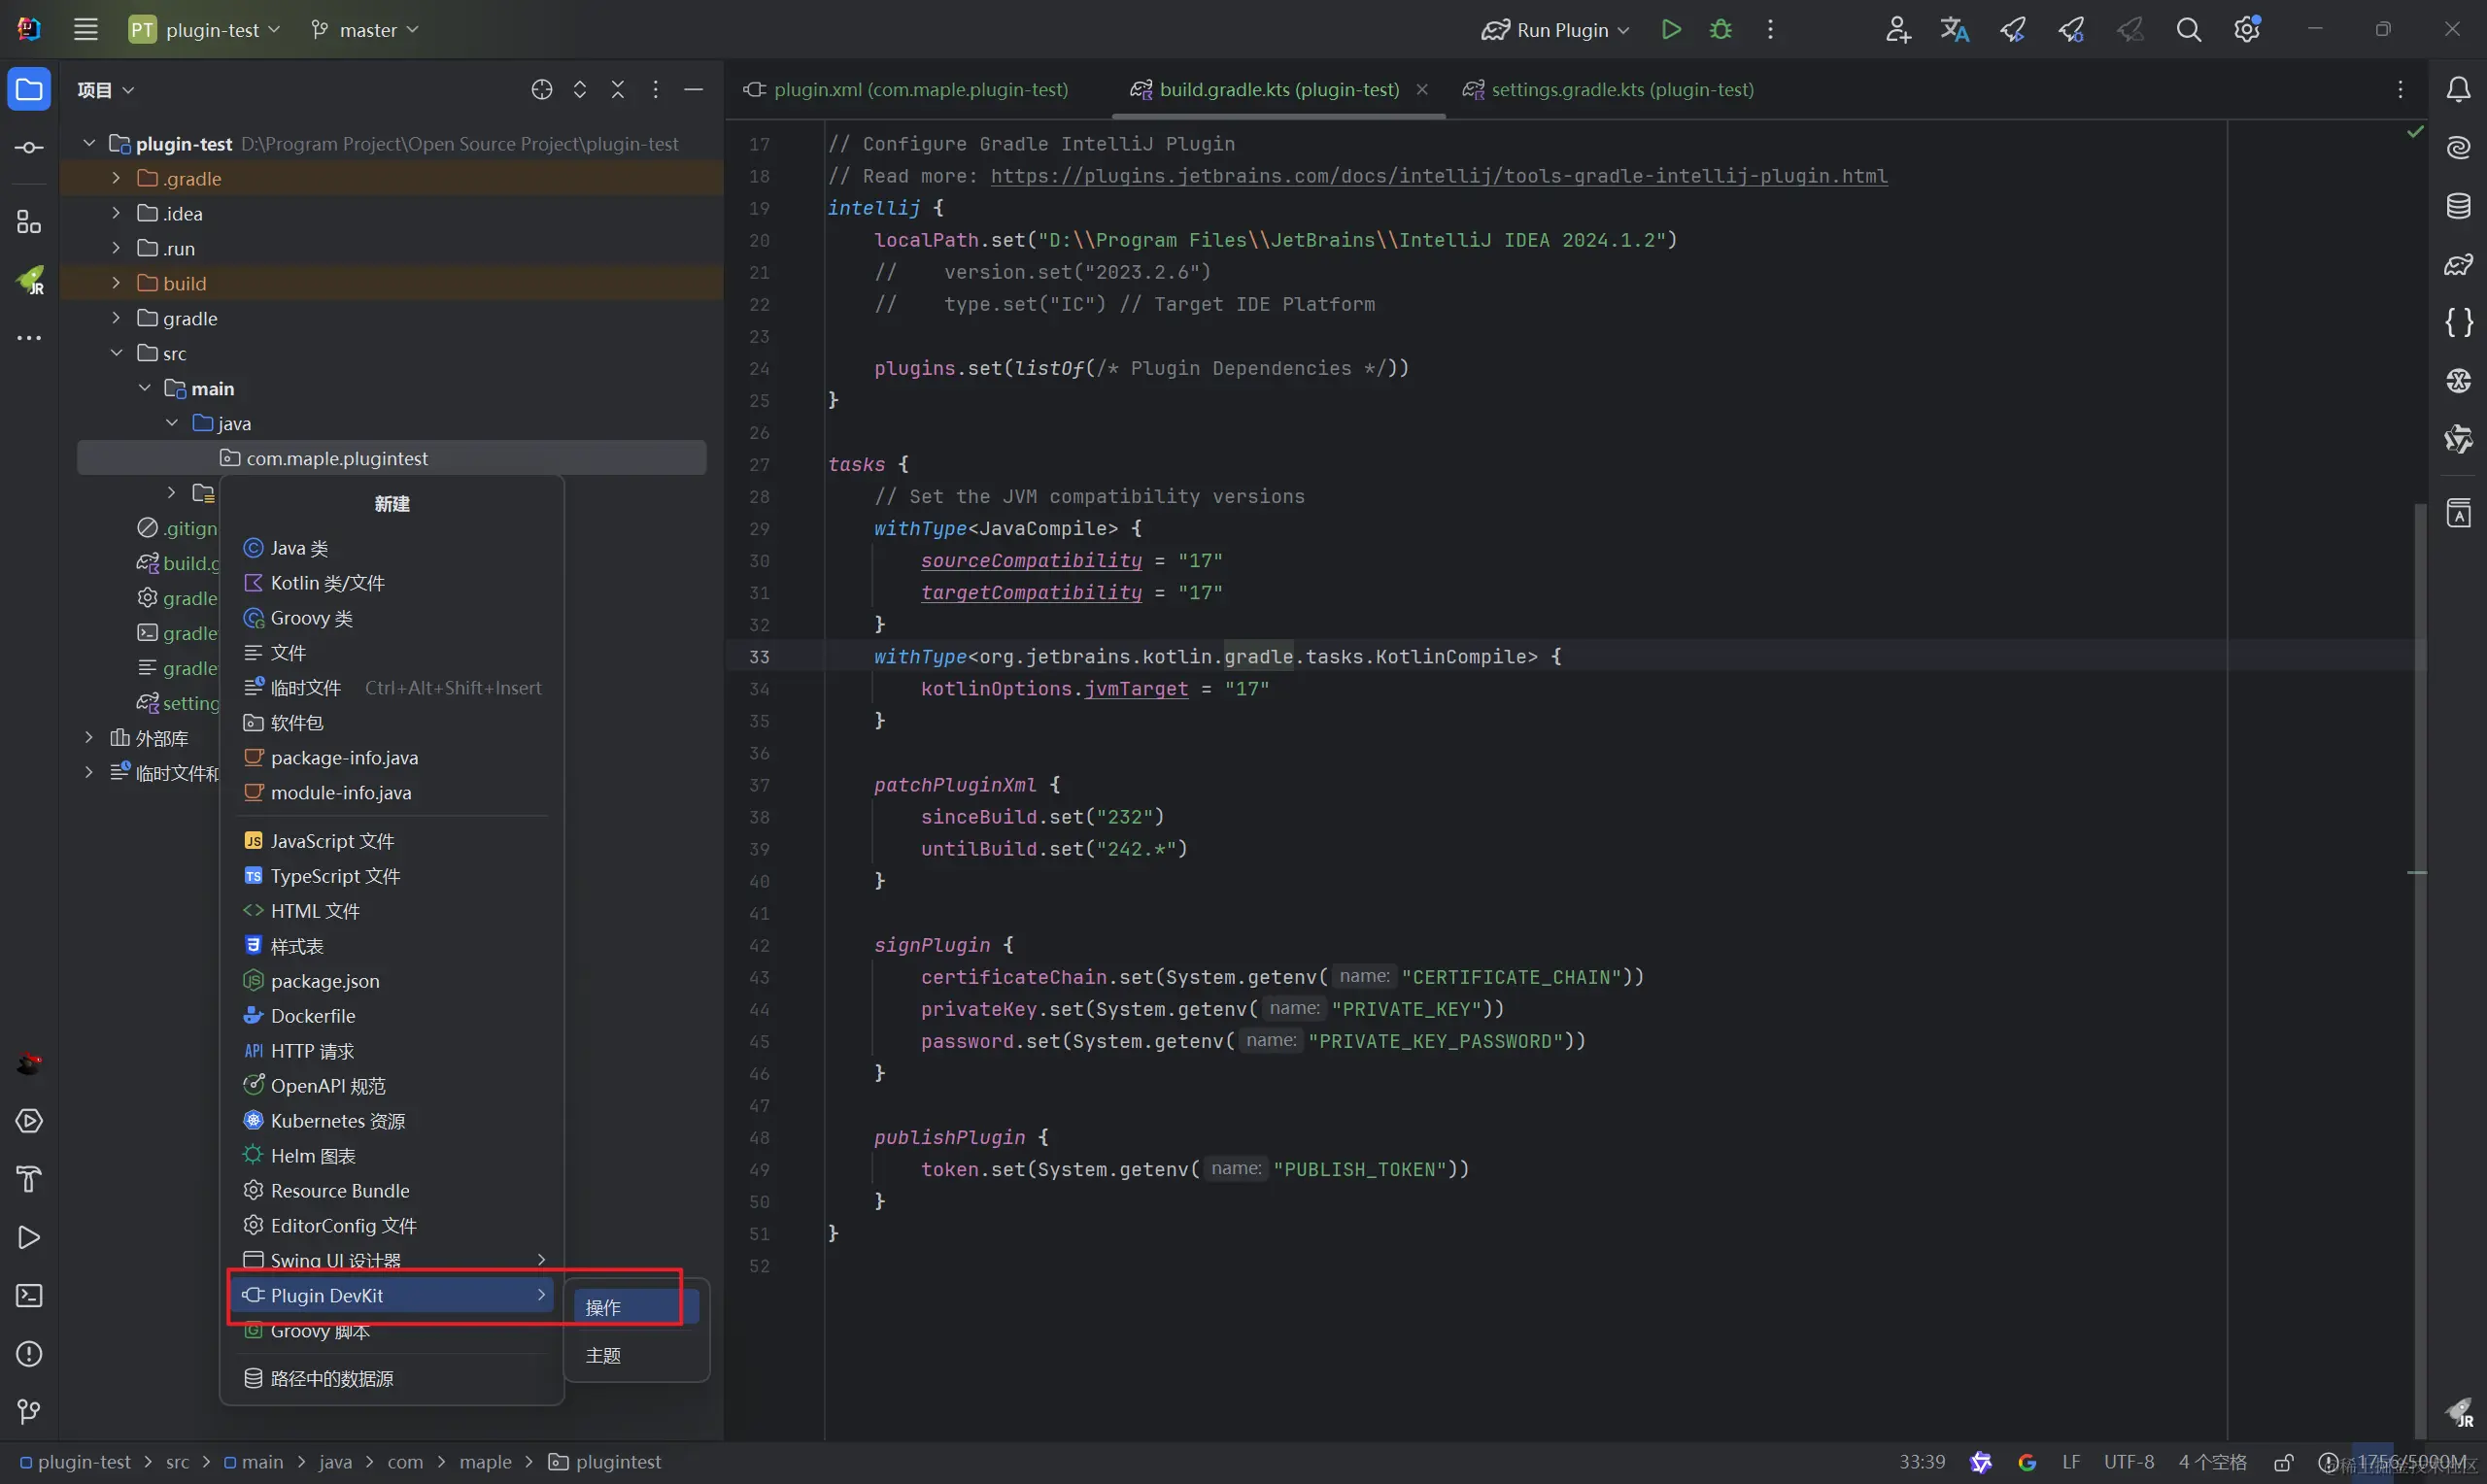Open master branch dropdown
2487x1484 pixels.
(364, 30)
